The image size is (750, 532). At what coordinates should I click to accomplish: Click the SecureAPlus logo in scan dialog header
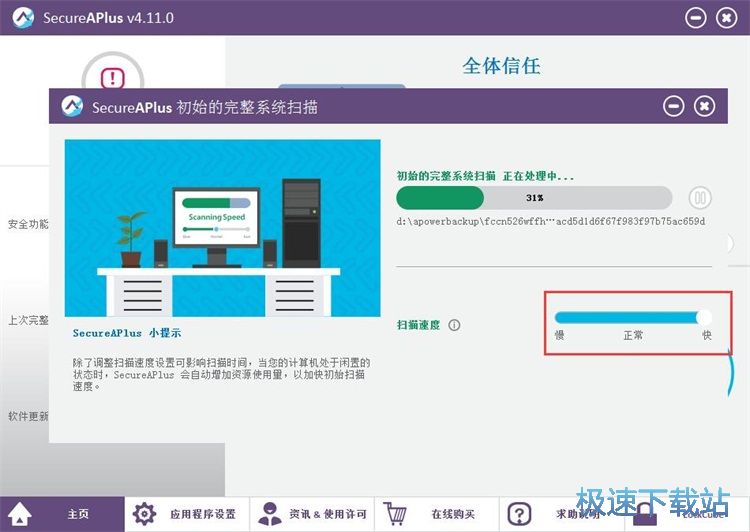72,106
